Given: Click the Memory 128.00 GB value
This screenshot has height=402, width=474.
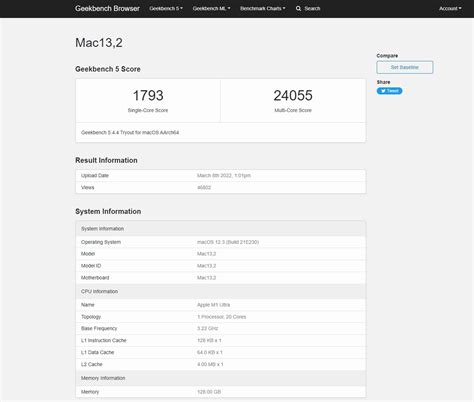Looking at the screenshot, I should tap(209, 392).
